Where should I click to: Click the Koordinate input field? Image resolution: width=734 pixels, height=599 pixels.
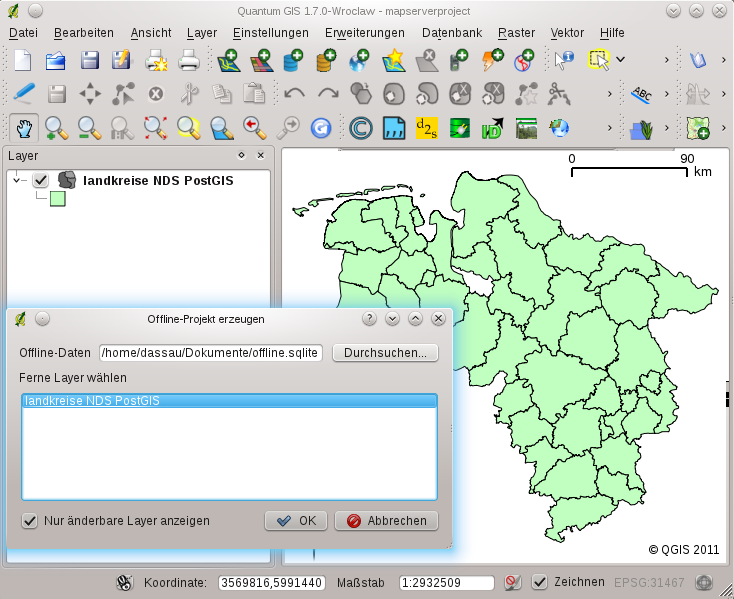272,583
